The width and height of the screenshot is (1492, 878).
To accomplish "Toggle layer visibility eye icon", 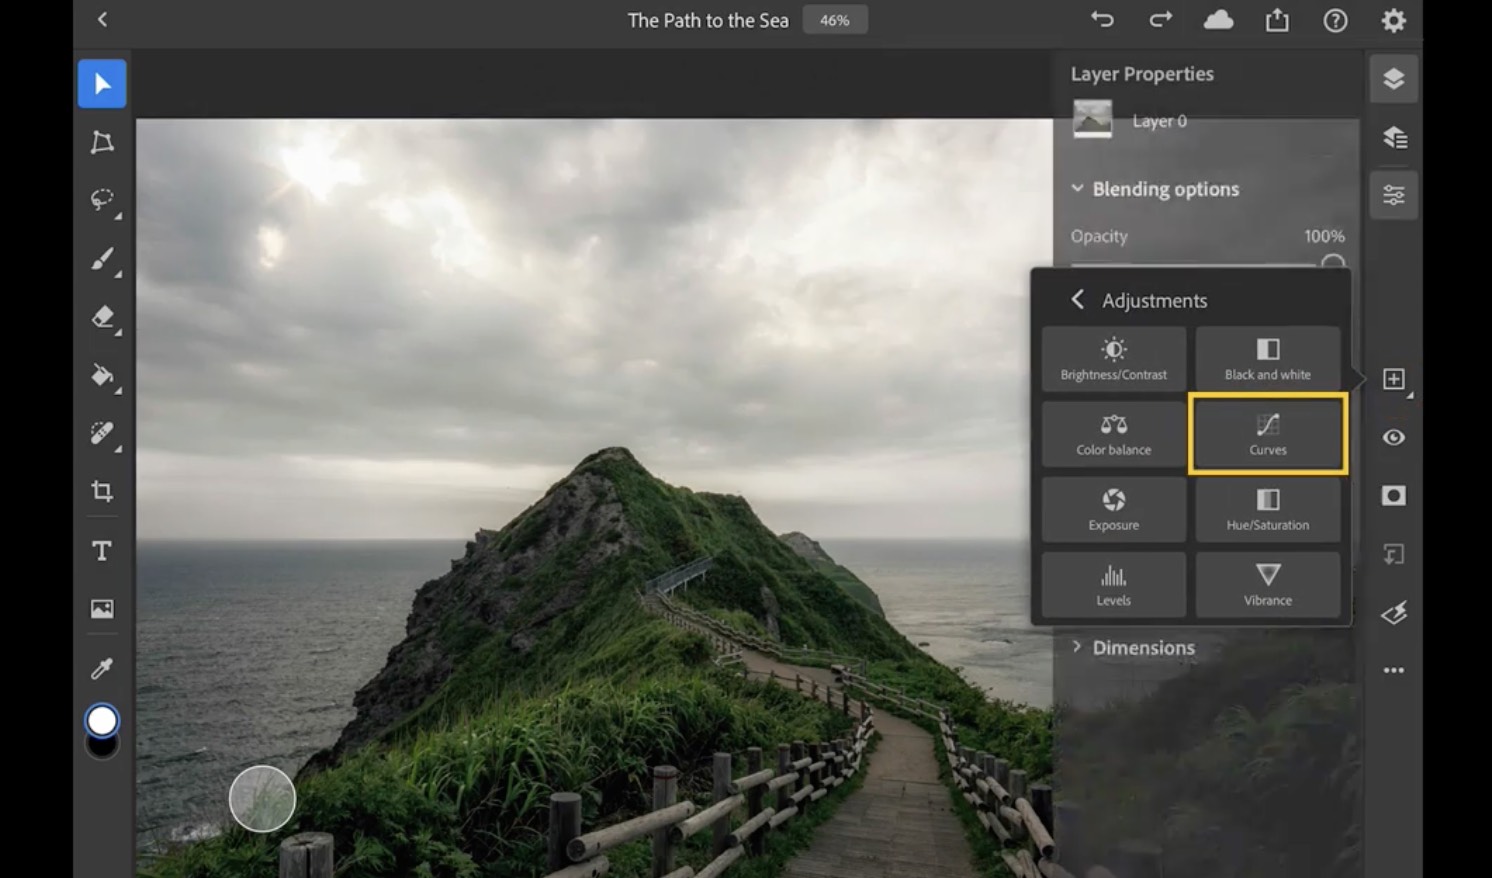I will (1394, 437).
